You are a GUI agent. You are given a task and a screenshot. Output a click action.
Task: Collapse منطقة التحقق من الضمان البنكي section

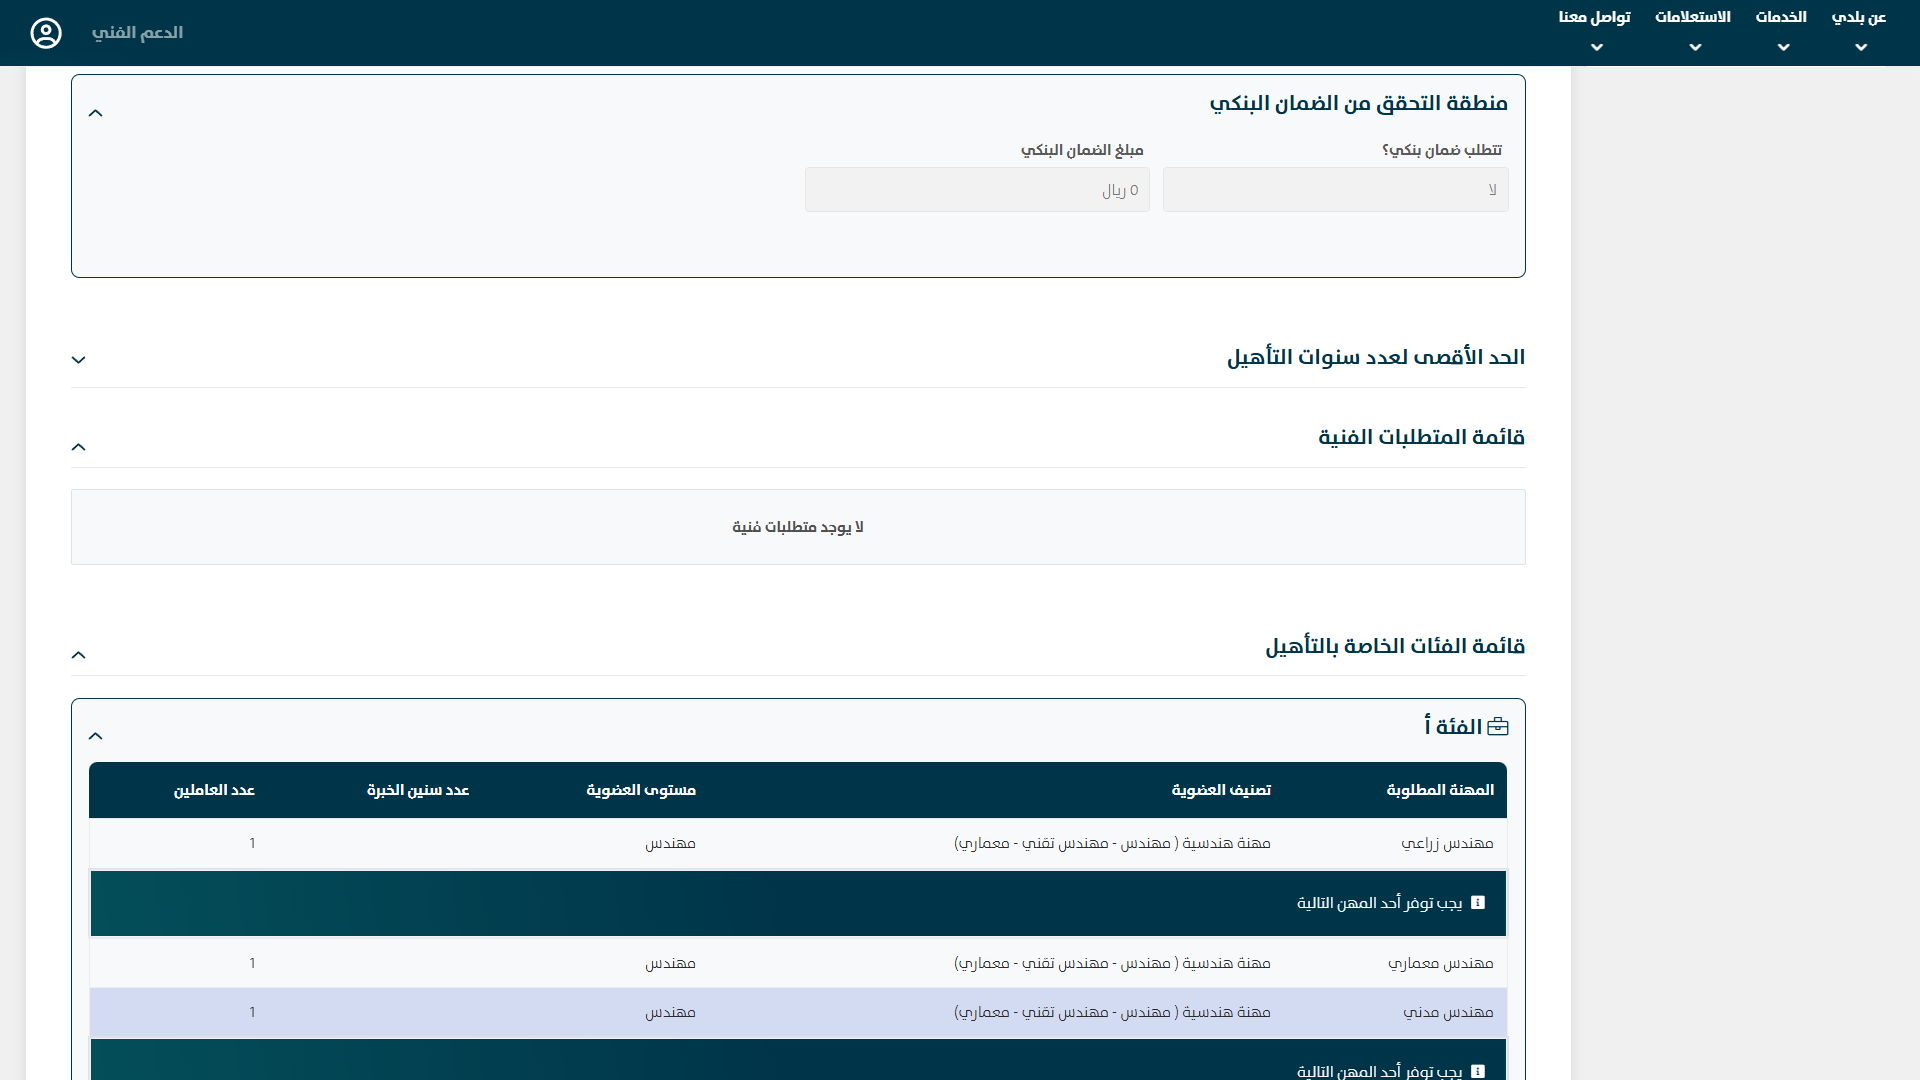pos(96,113)
